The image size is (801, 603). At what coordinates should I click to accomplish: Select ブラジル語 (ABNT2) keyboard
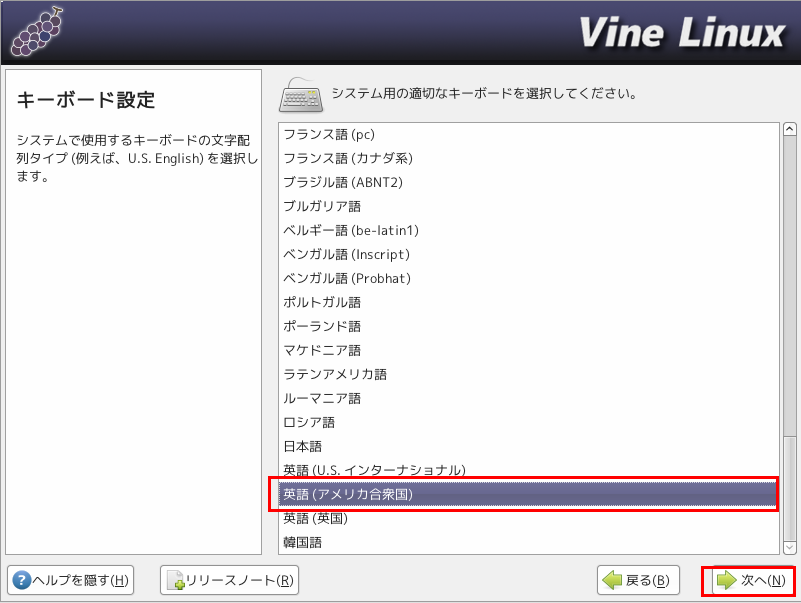pyautogui.click(x=529, y=182)
